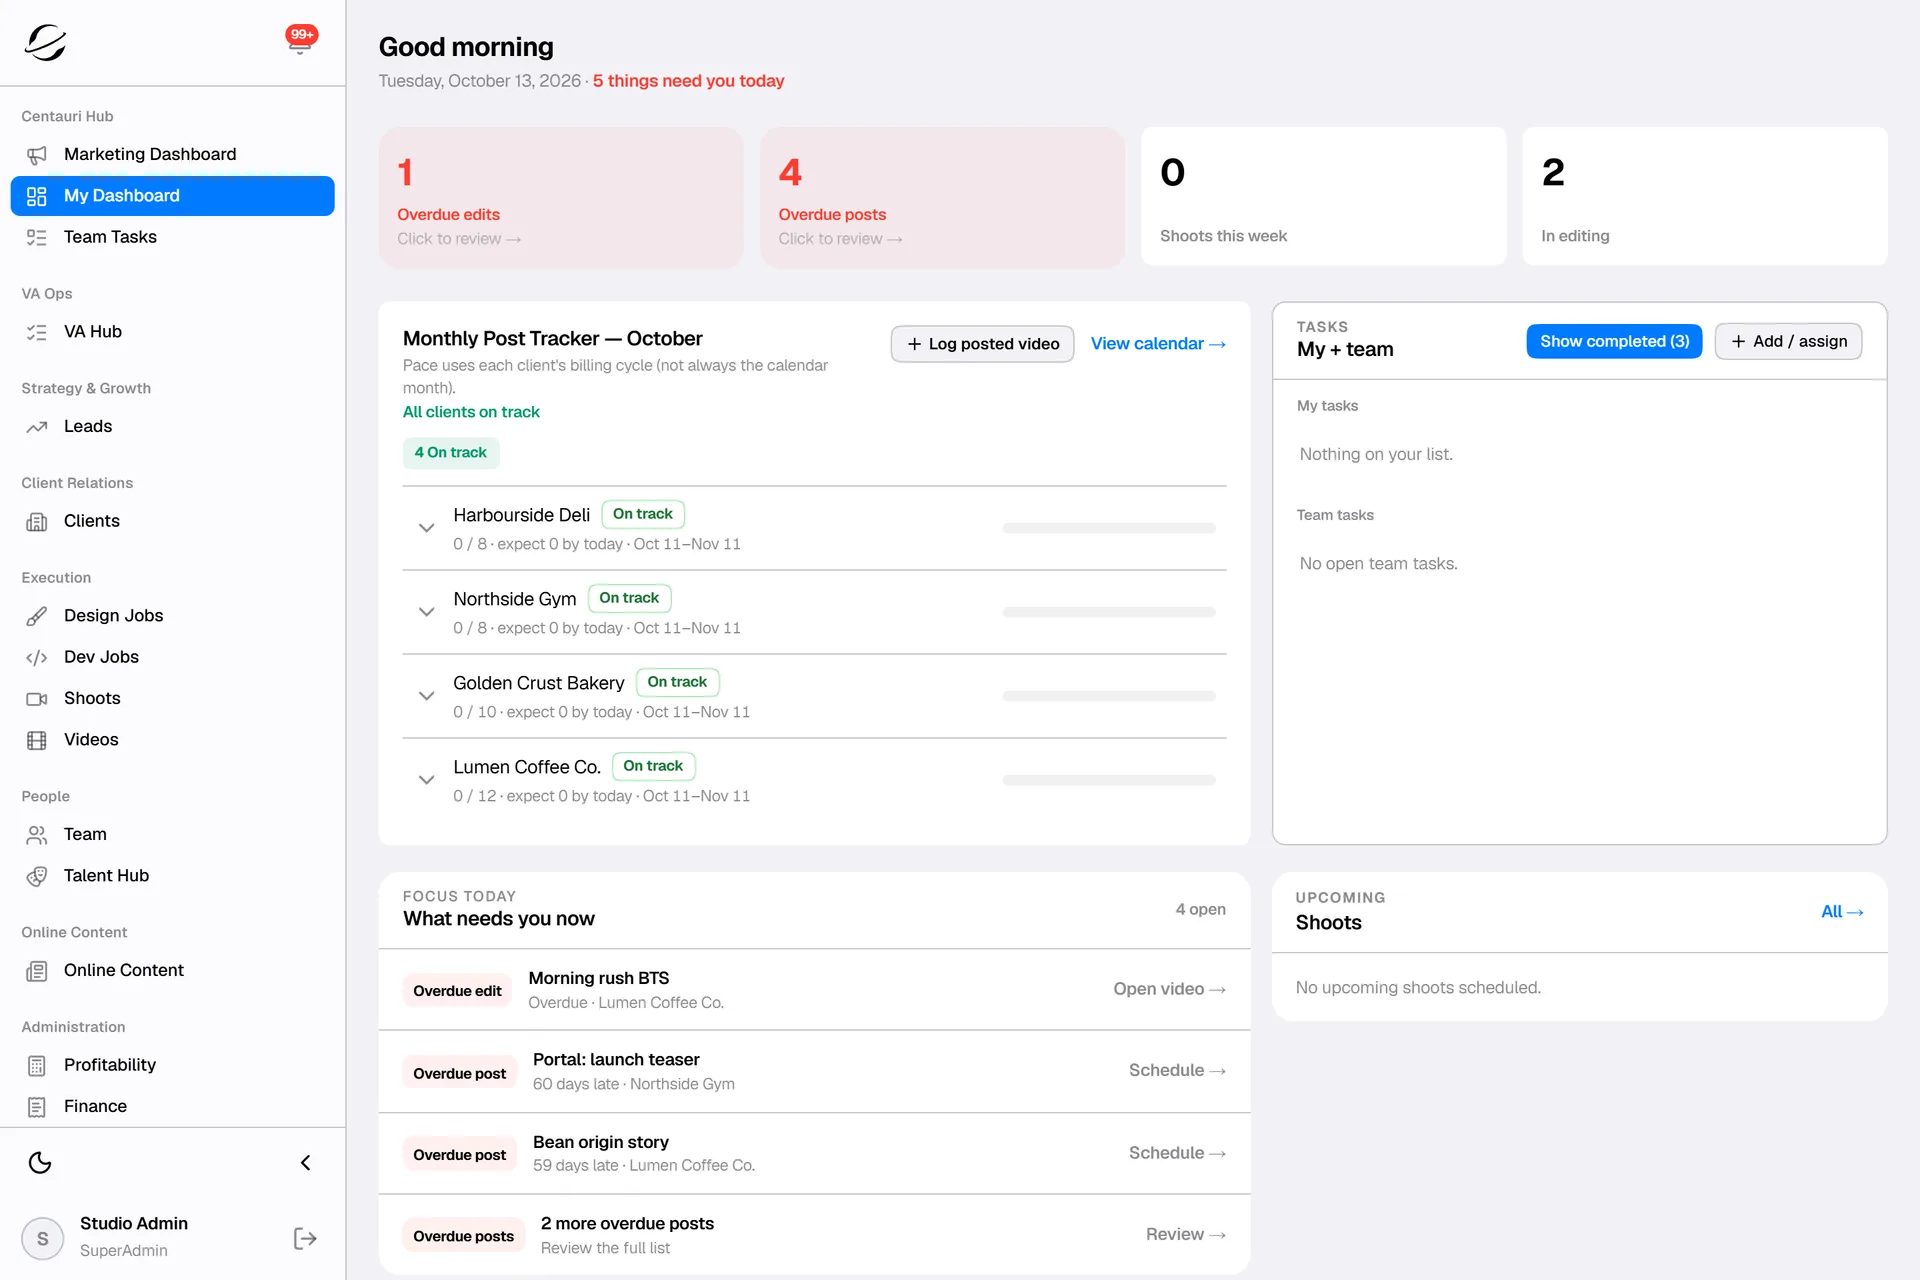This screenshot has width=1920, height=1280.
Task: Click the Clients building icon
Action: point(37,522)
